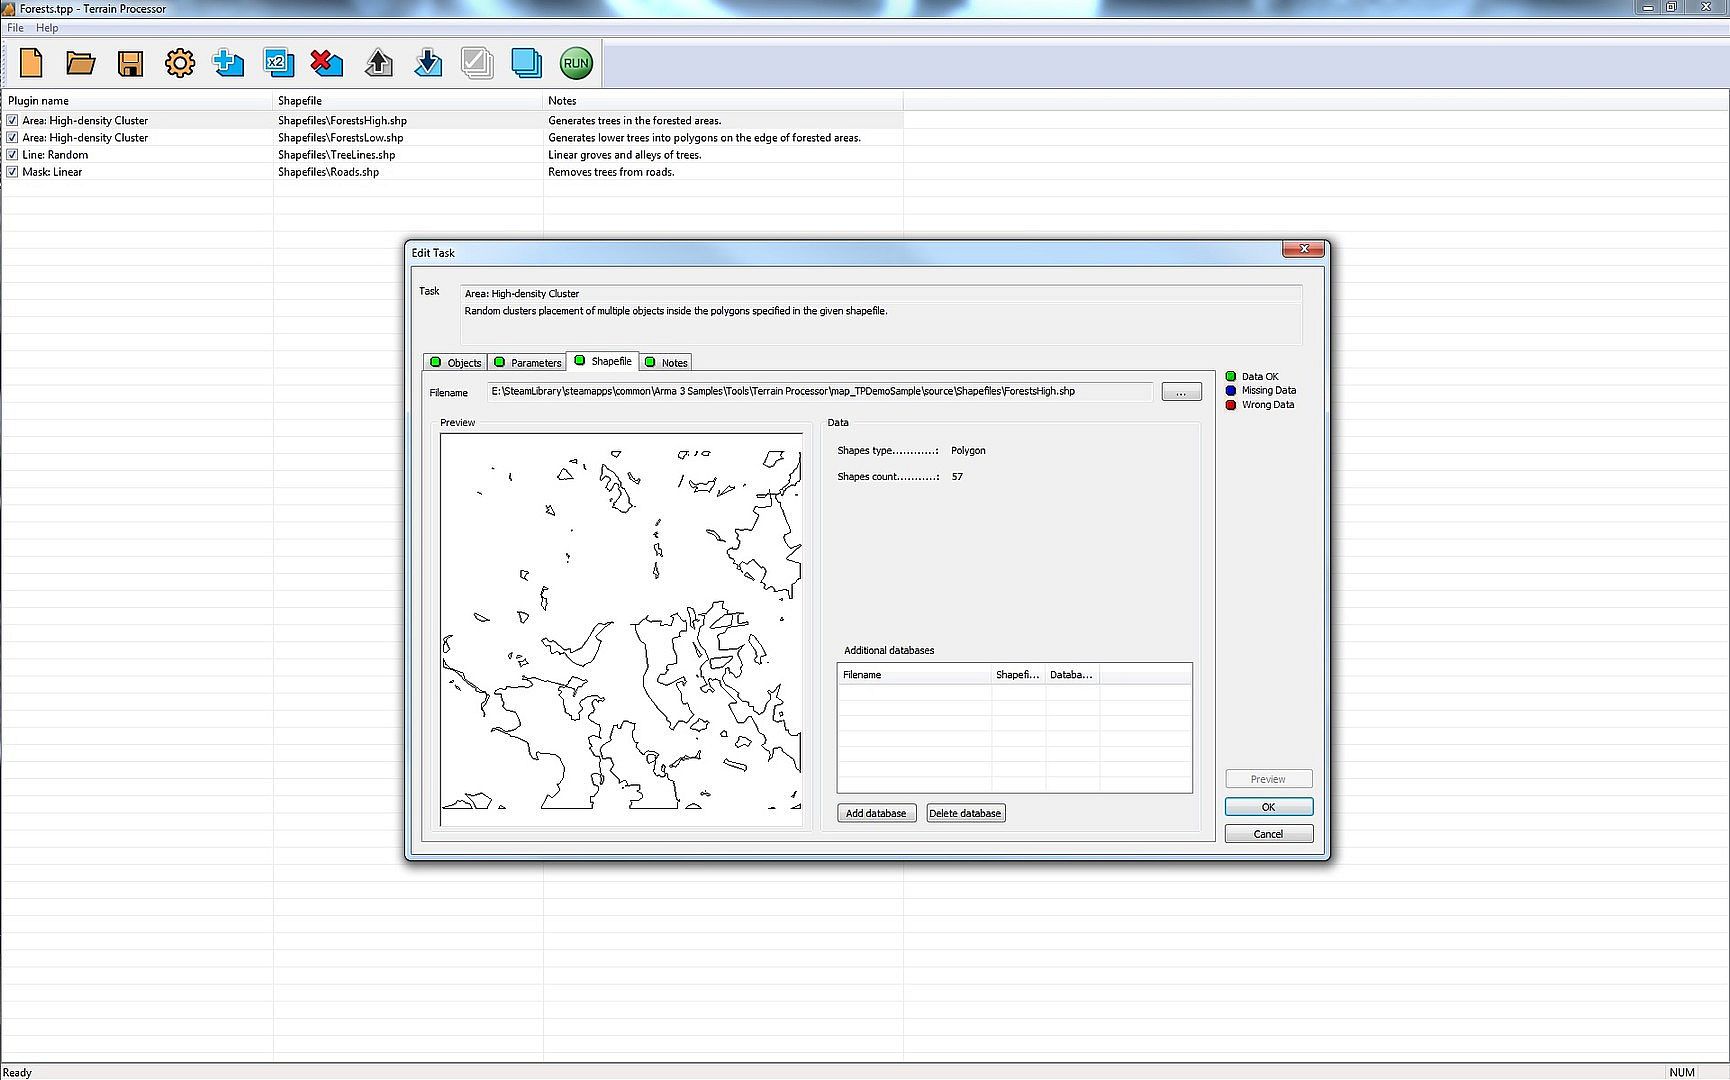
Task: Add a new task with plus icon
Action: click(229, 63)
